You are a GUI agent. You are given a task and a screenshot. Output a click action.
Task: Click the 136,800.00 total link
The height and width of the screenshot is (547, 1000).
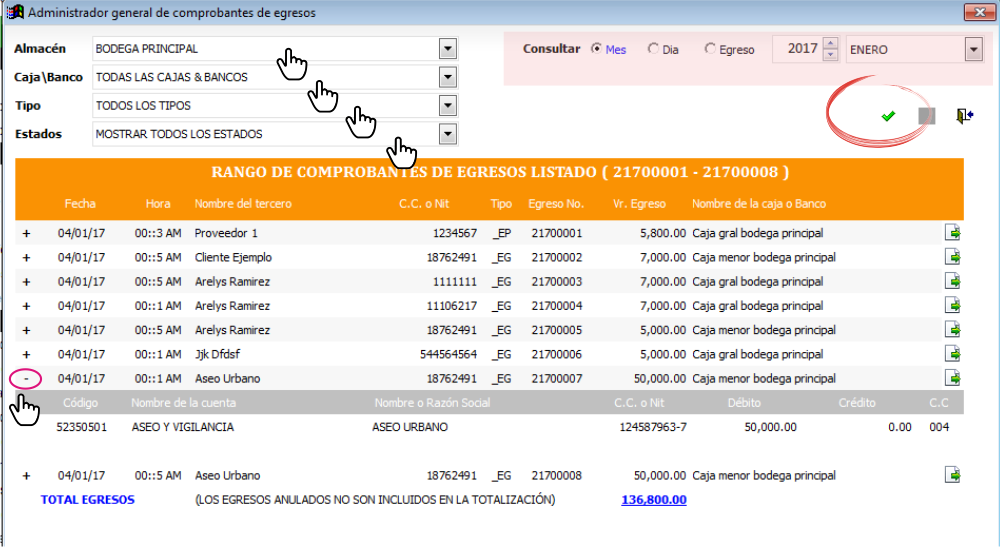point(654,500)
